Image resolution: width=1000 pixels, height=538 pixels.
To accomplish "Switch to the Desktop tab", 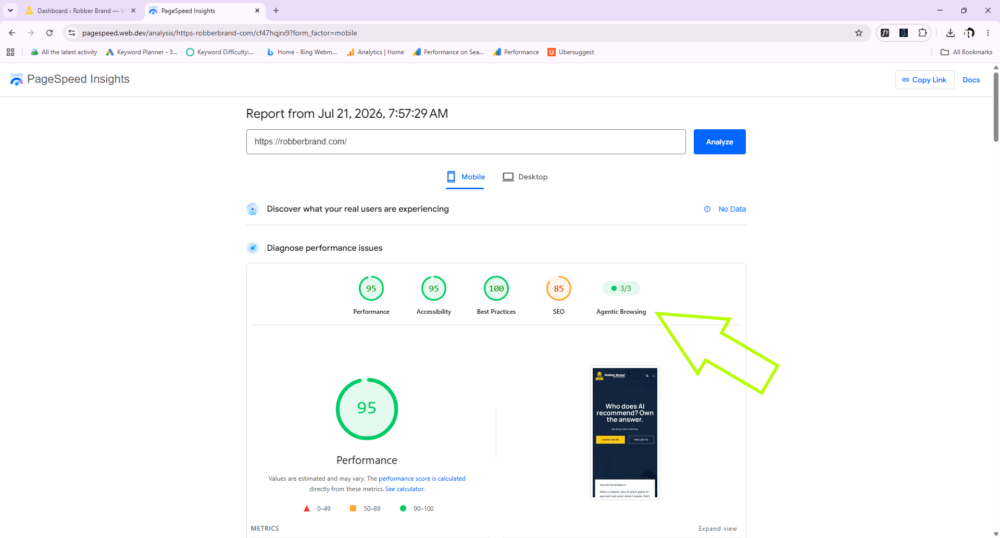I will (x=525, y=177).
